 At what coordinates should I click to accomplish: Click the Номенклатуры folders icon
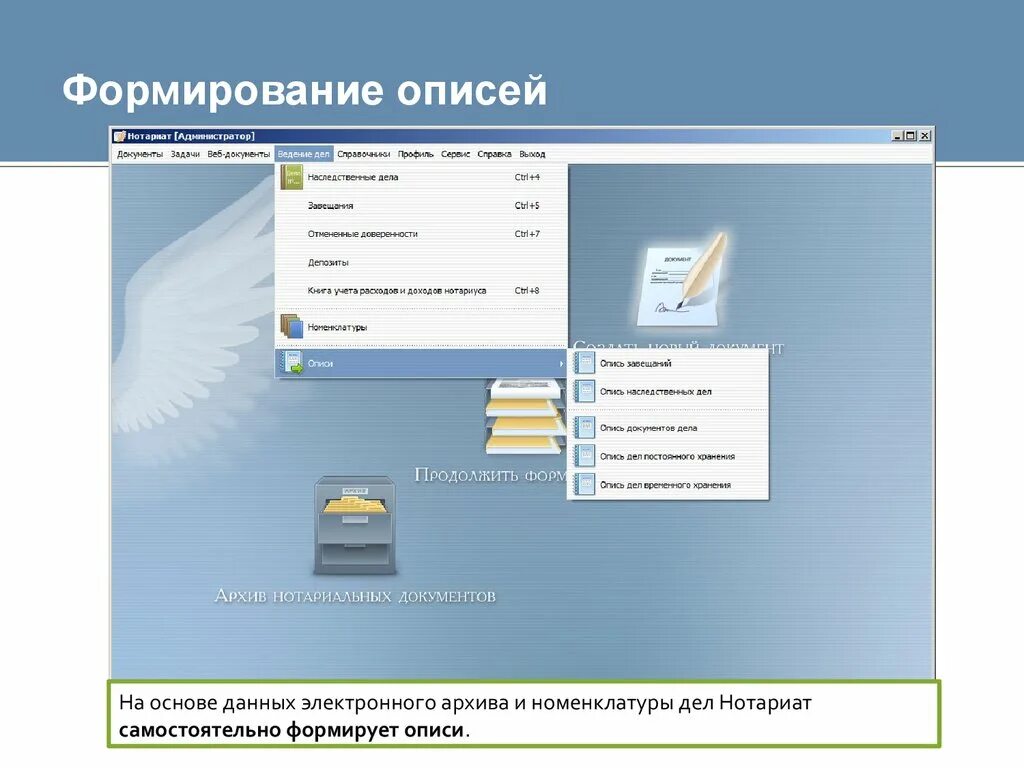pyautogui.click(x=291, y=326)
